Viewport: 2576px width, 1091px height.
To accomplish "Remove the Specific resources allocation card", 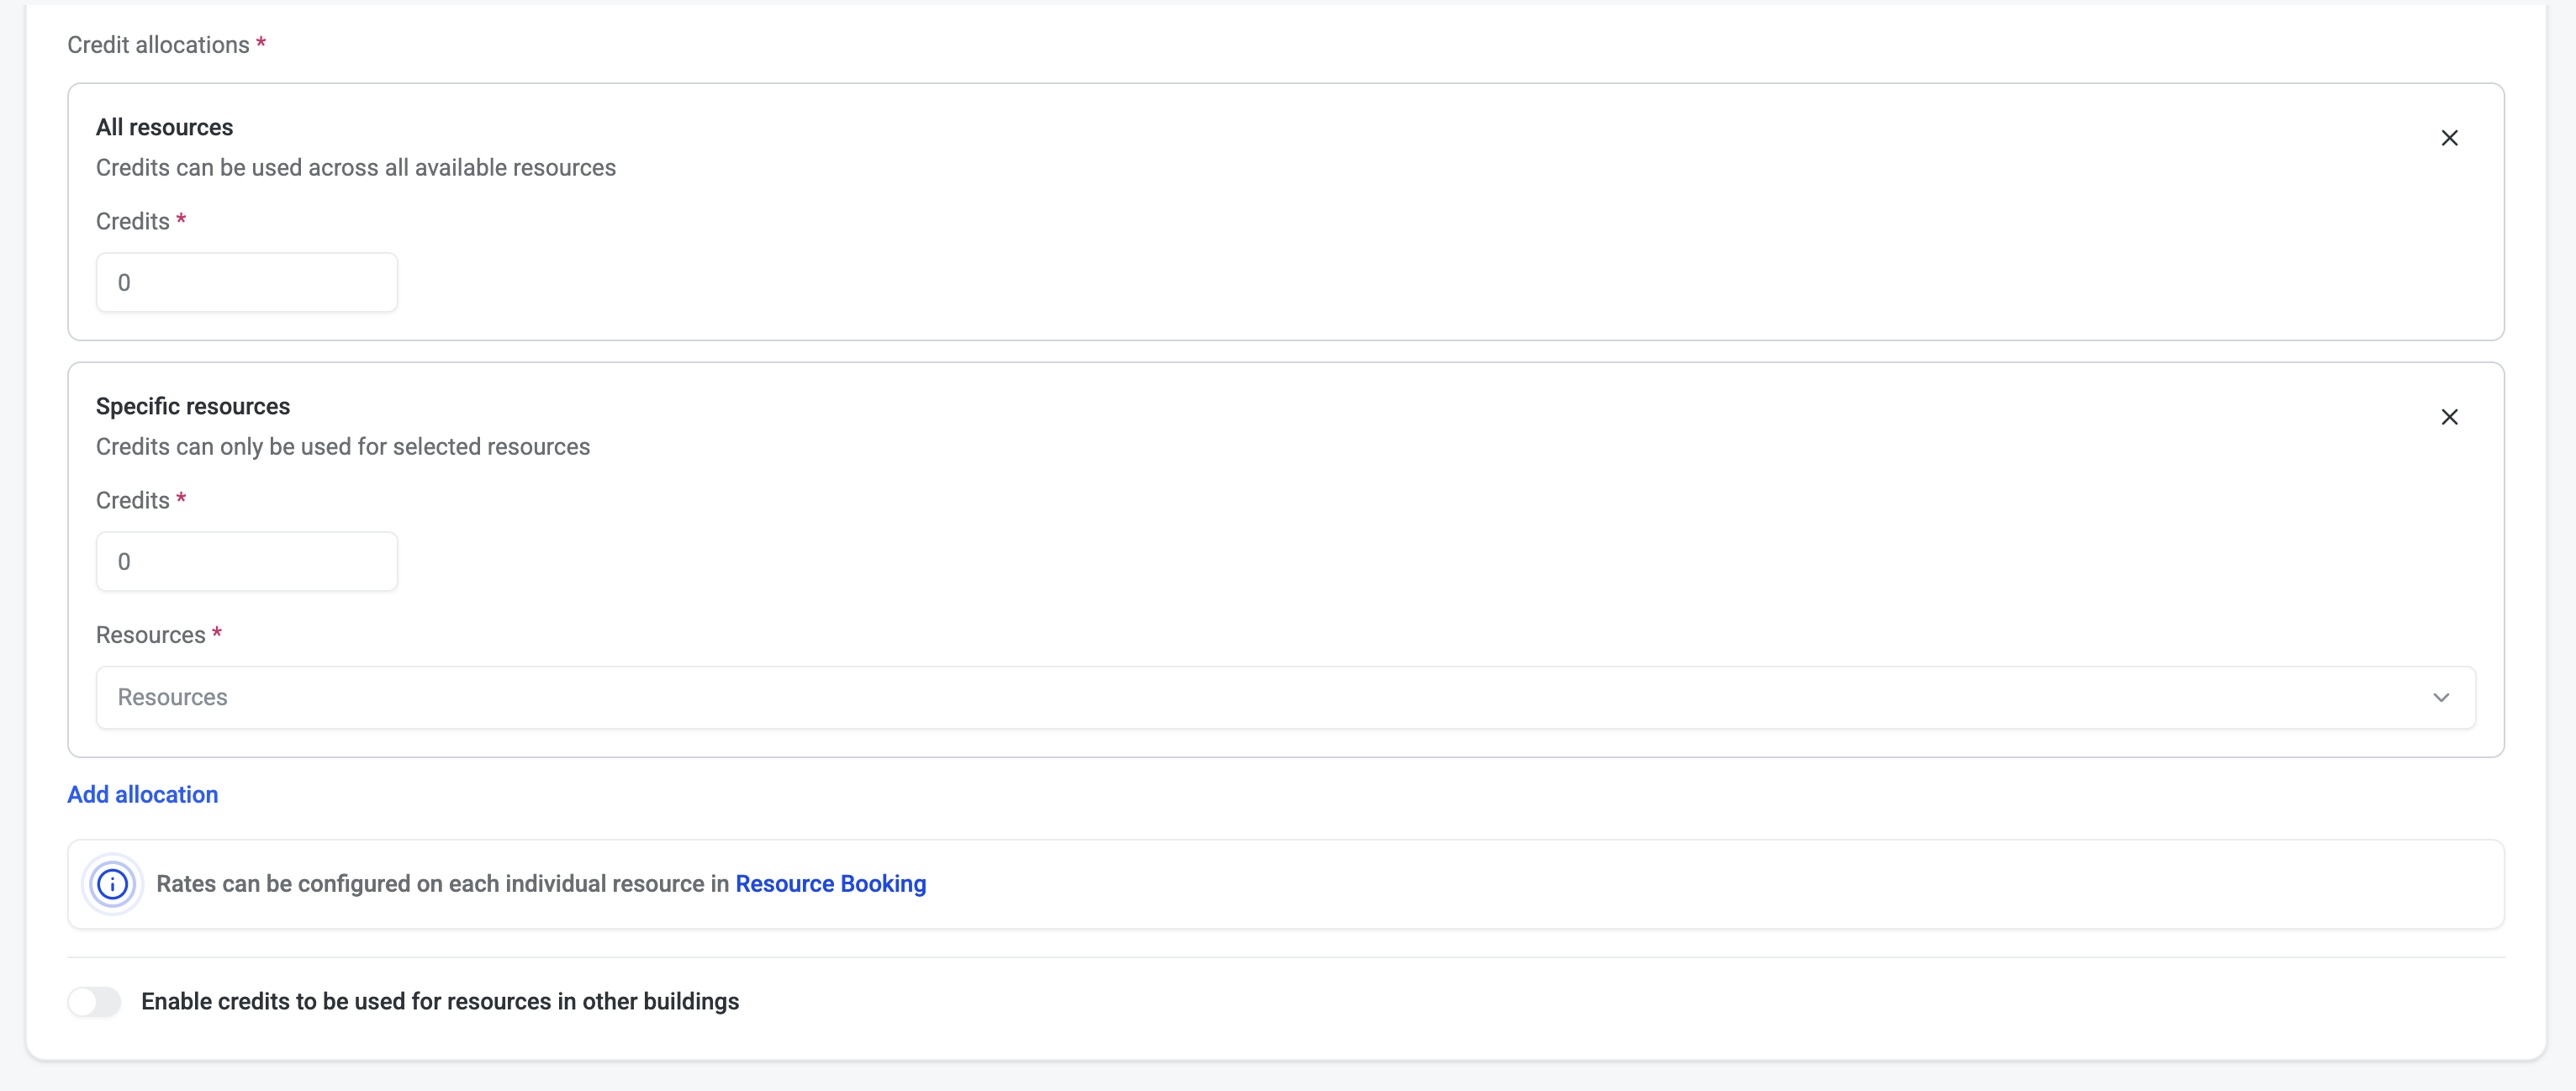I will coord(2449,417).
